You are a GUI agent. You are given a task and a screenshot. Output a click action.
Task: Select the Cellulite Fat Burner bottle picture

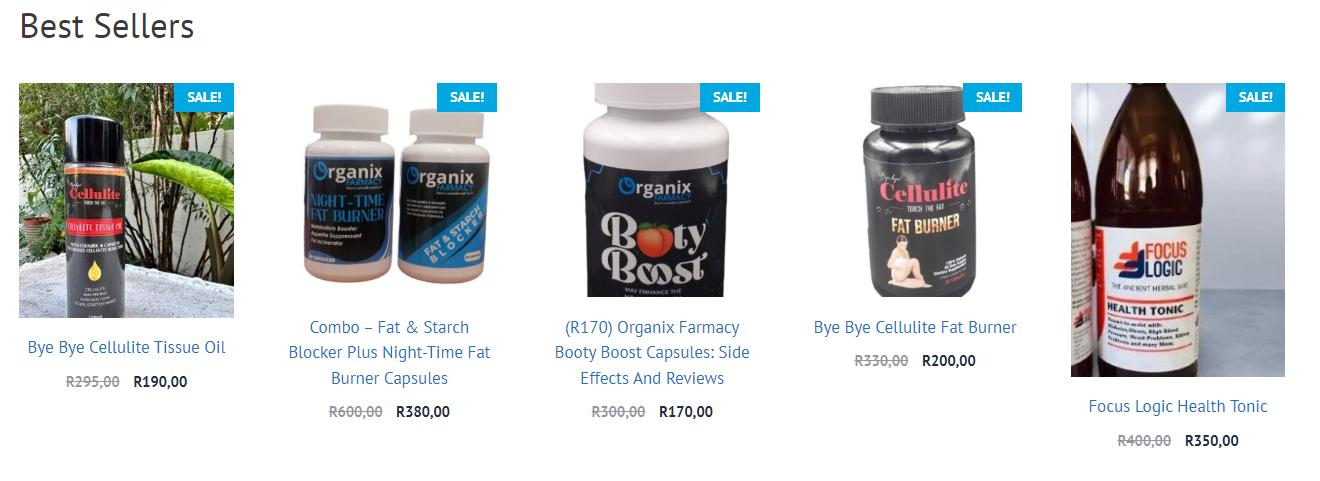(x=915, y=190)
